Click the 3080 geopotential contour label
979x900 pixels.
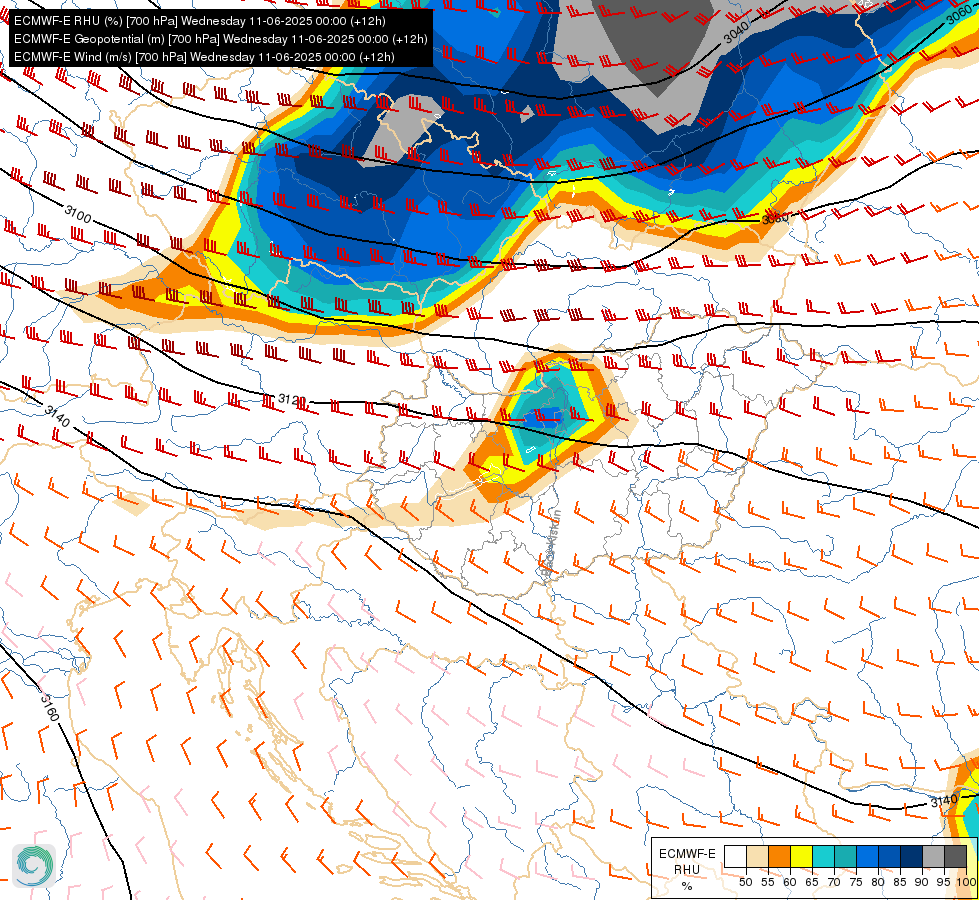[775, 219]
